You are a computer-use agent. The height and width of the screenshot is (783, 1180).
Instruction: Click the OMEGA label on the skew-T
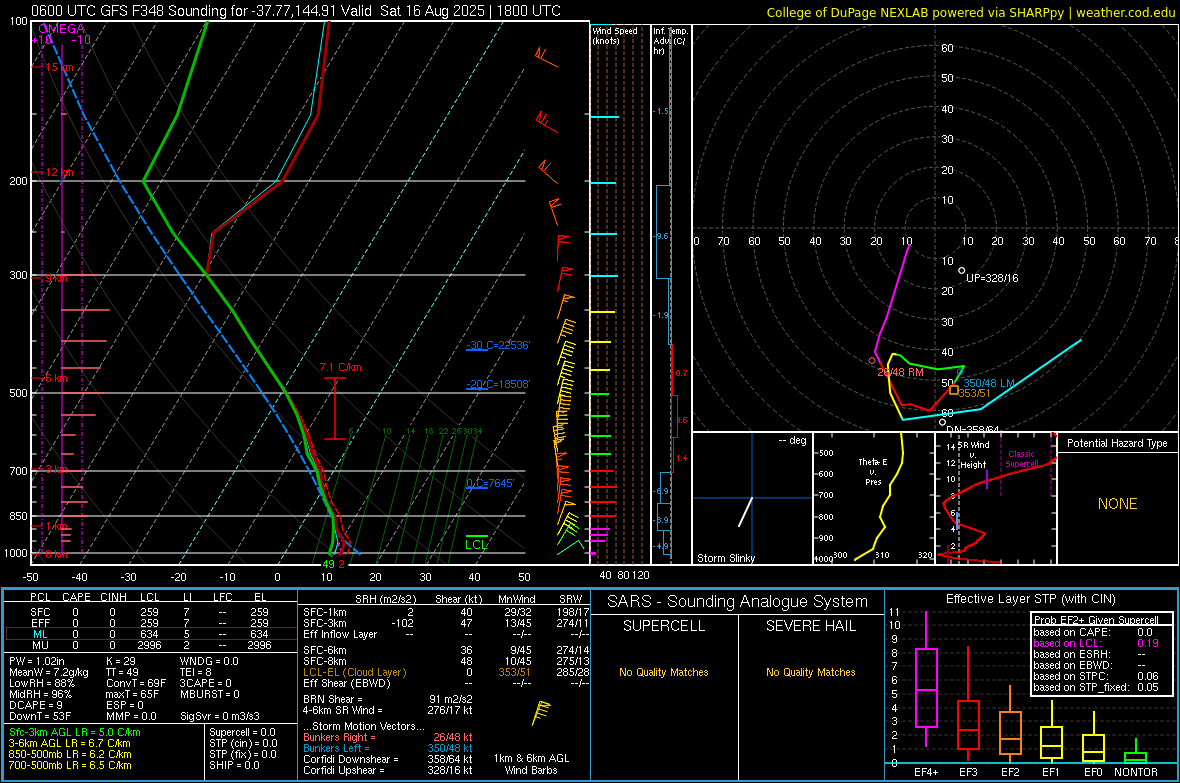61,29
